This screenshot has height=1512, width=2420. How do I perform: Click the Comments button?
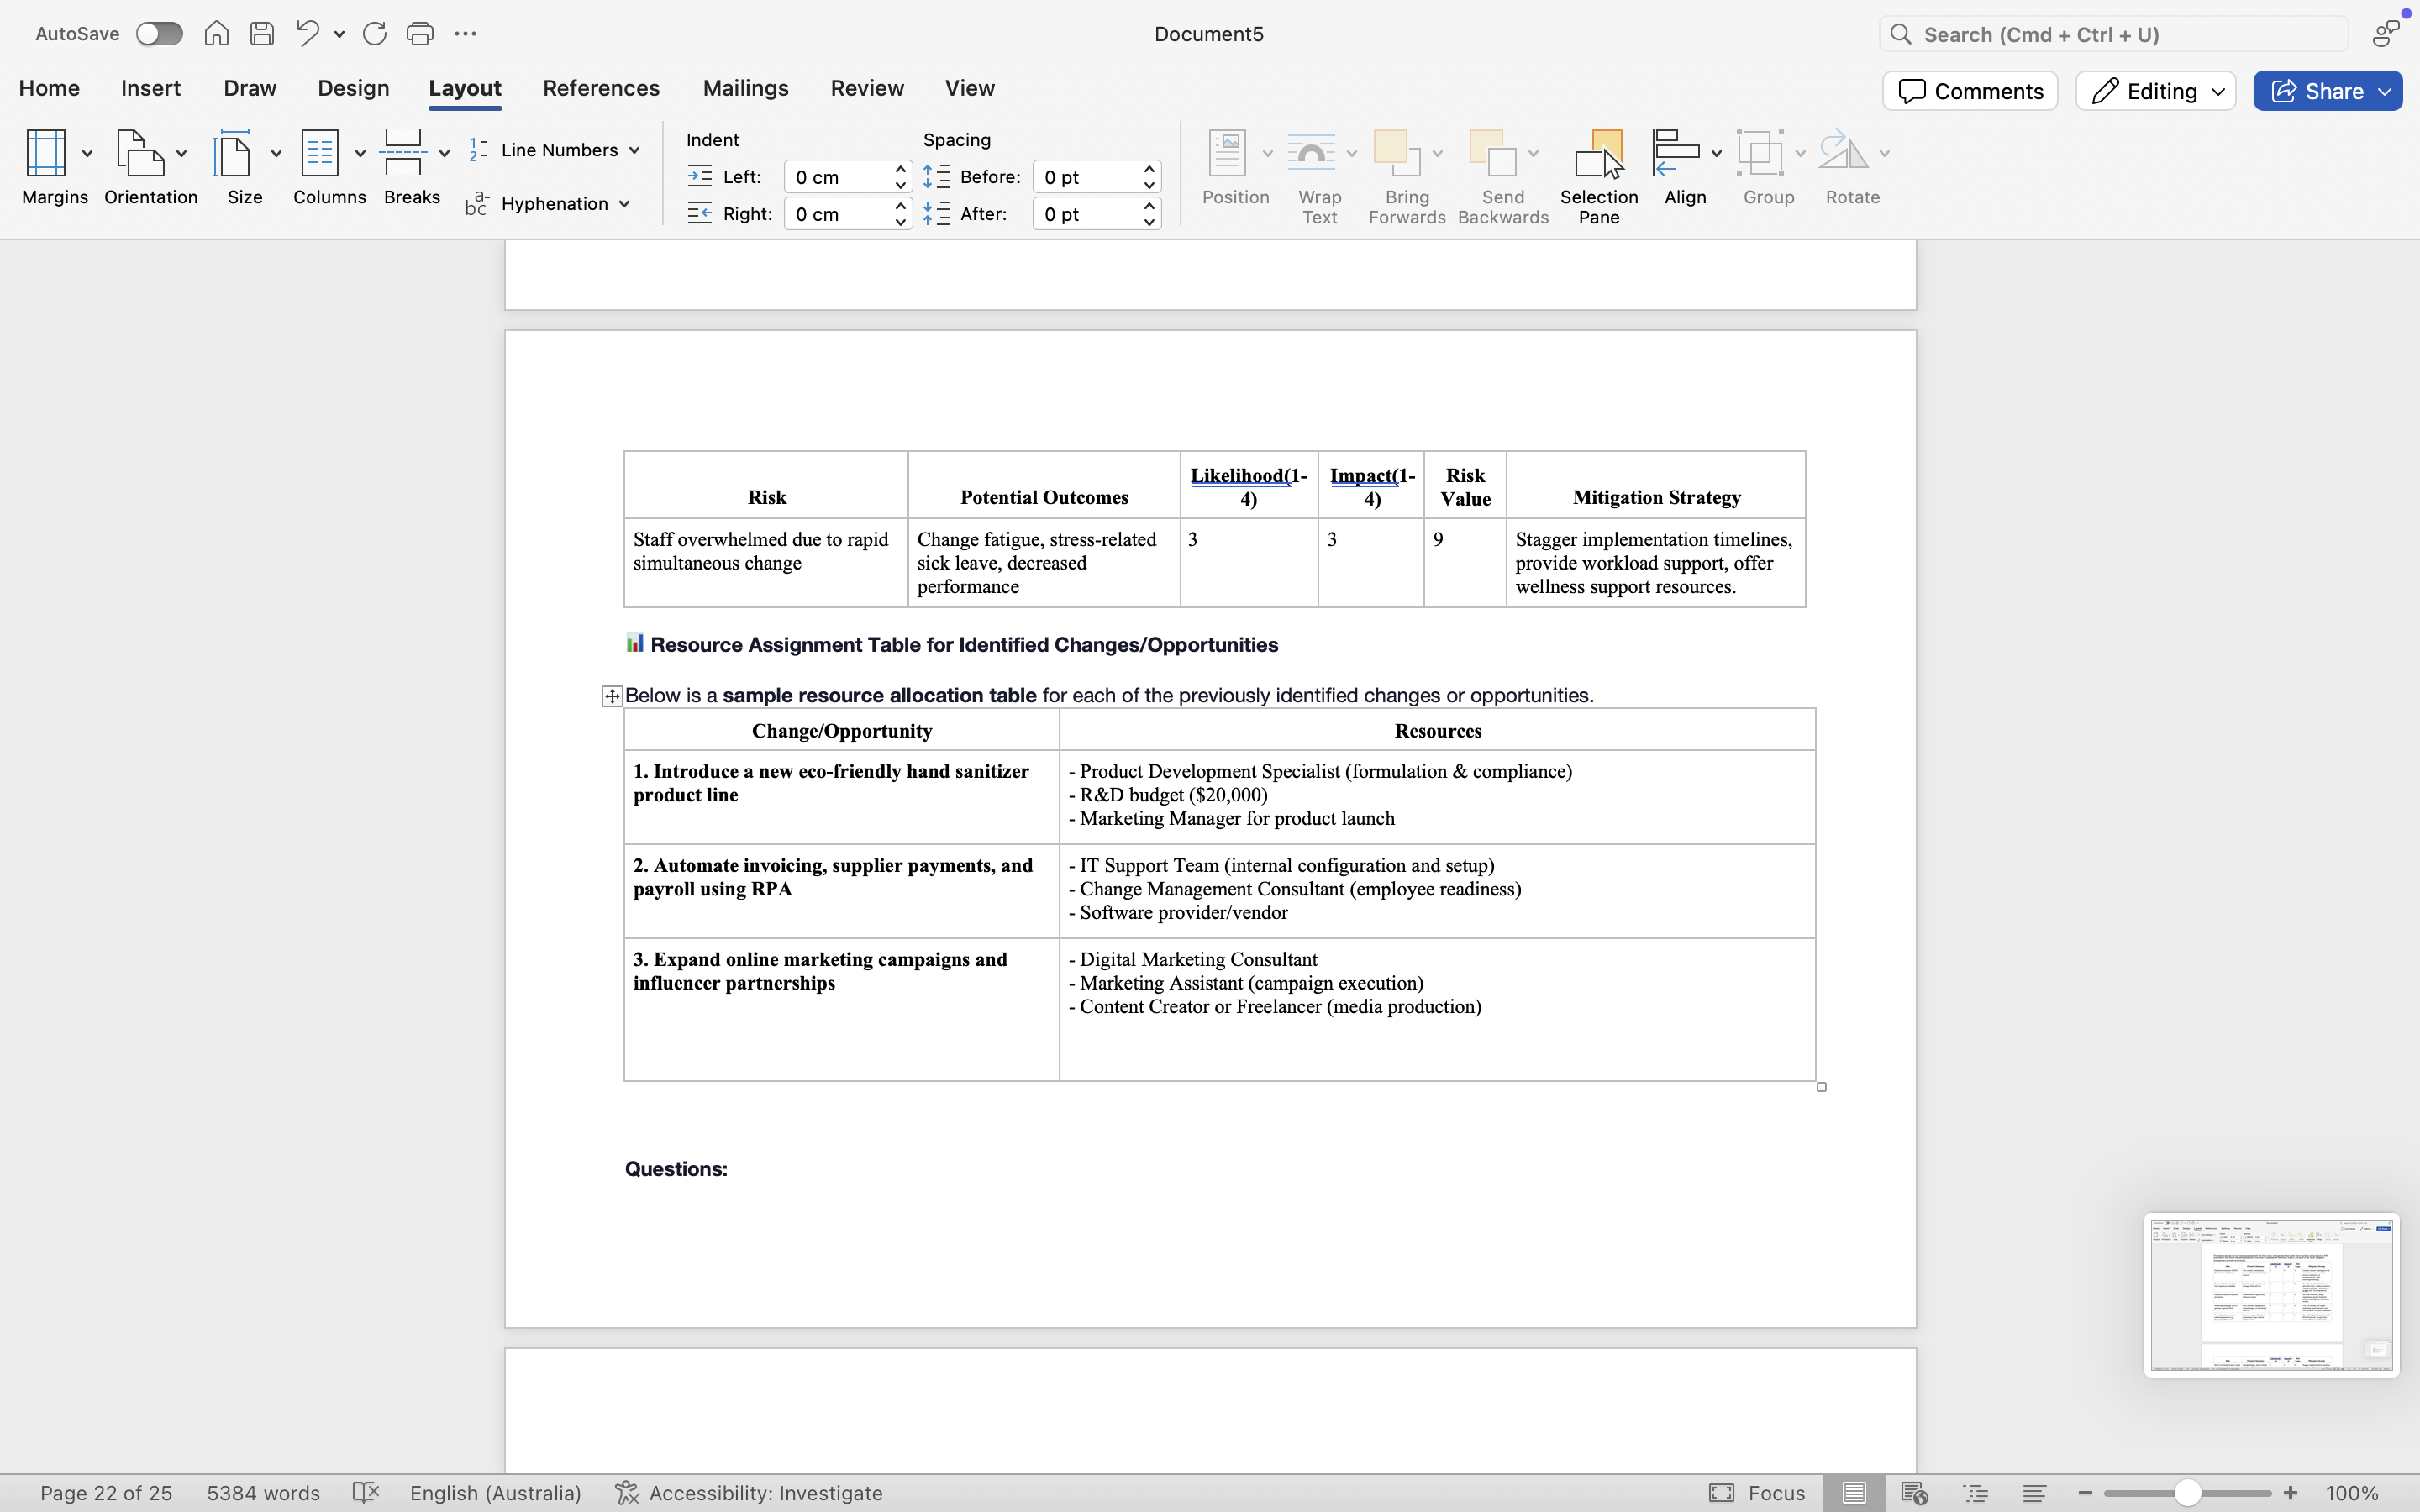click(x=1970, y=91)
